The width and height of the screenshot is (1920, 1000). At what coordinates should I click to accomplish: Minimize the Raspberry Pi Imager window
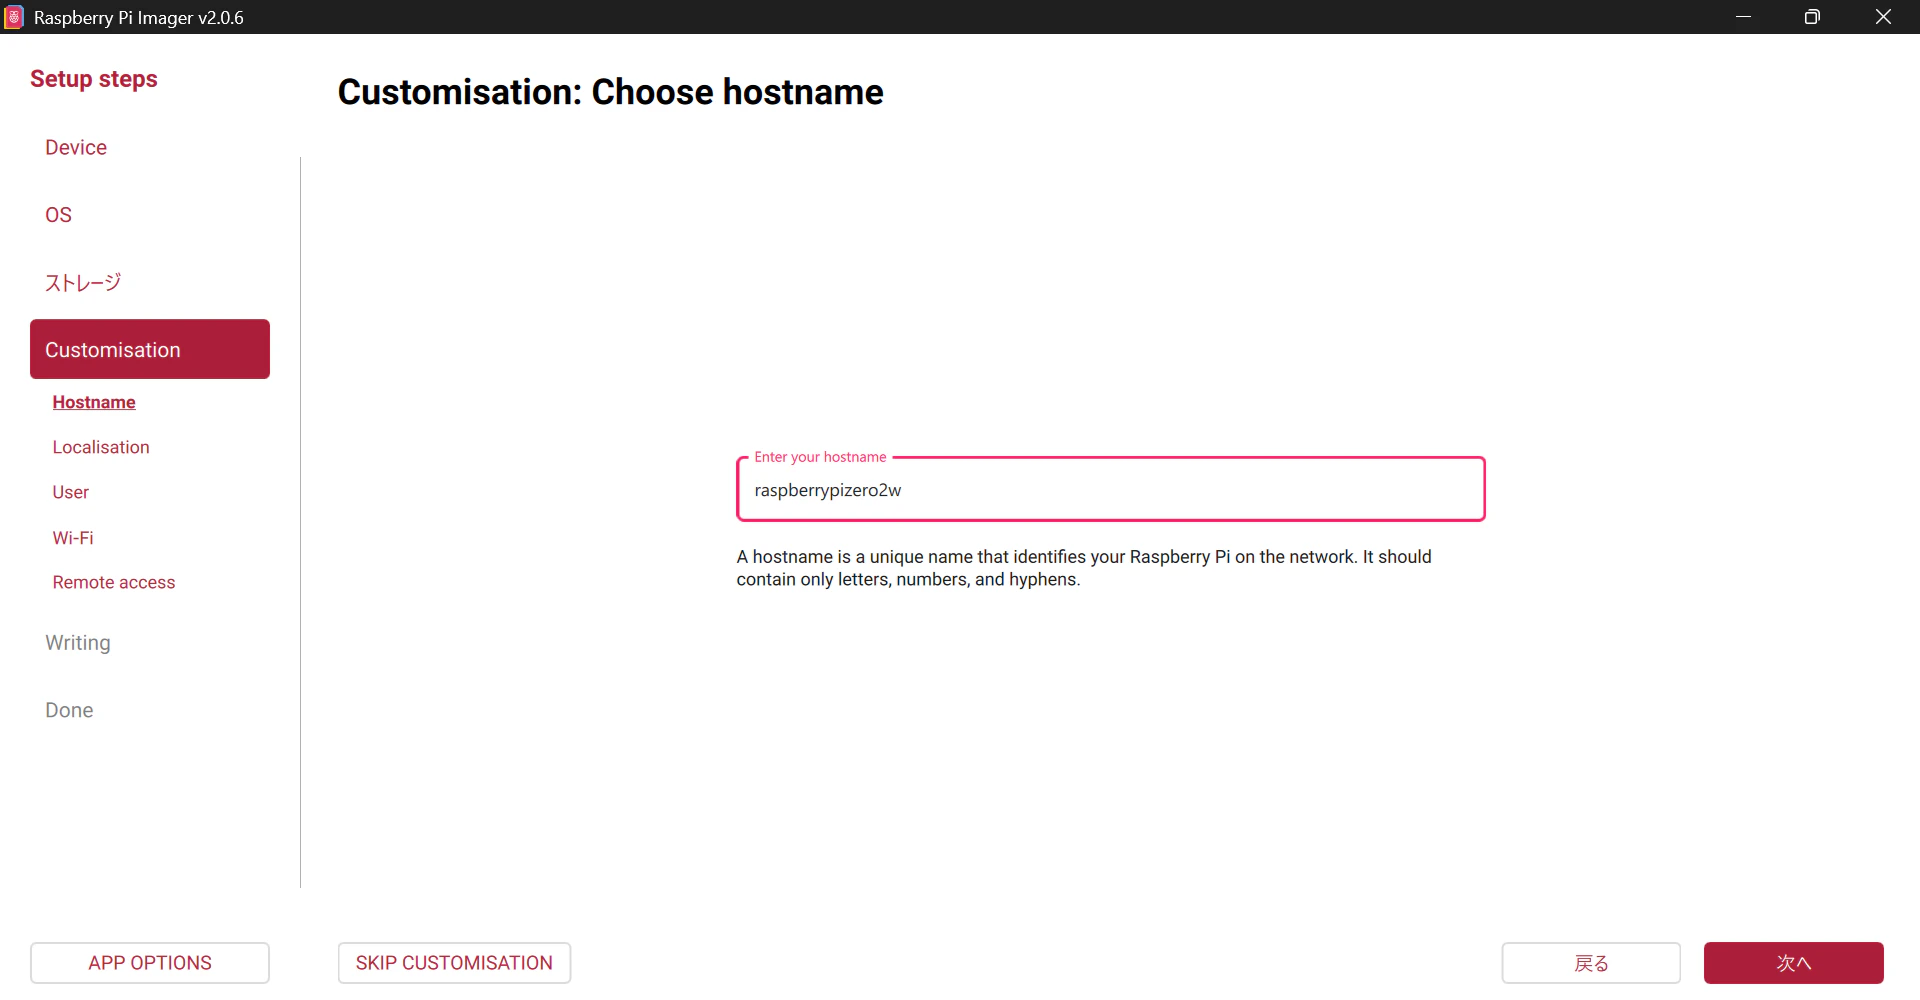tap(1743, 17)
